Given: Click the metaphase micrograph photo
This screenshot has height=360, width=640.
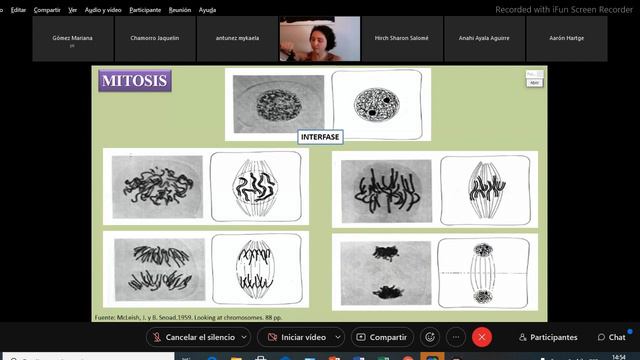Looking at the screenshot, I should click(x=386, y=191).
